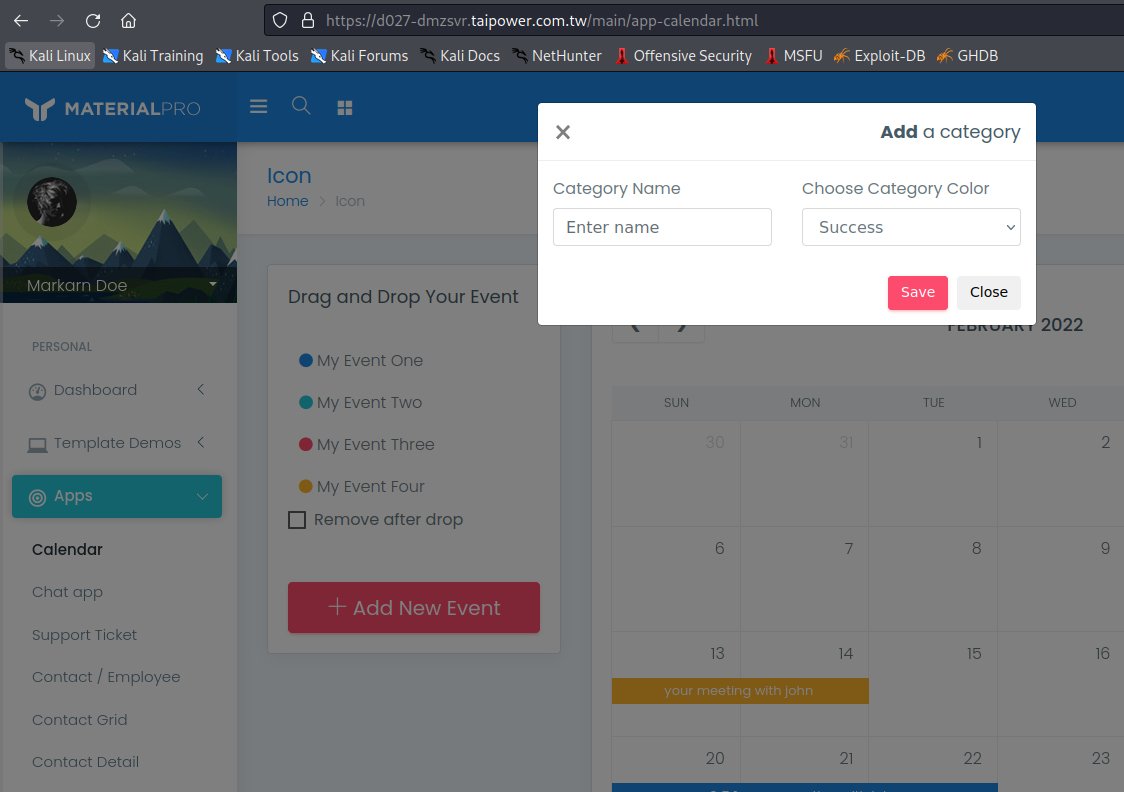The image size is (1124, 792).
Task: Click the teal dot of My Event Two
Action: [x=305, y=402]
